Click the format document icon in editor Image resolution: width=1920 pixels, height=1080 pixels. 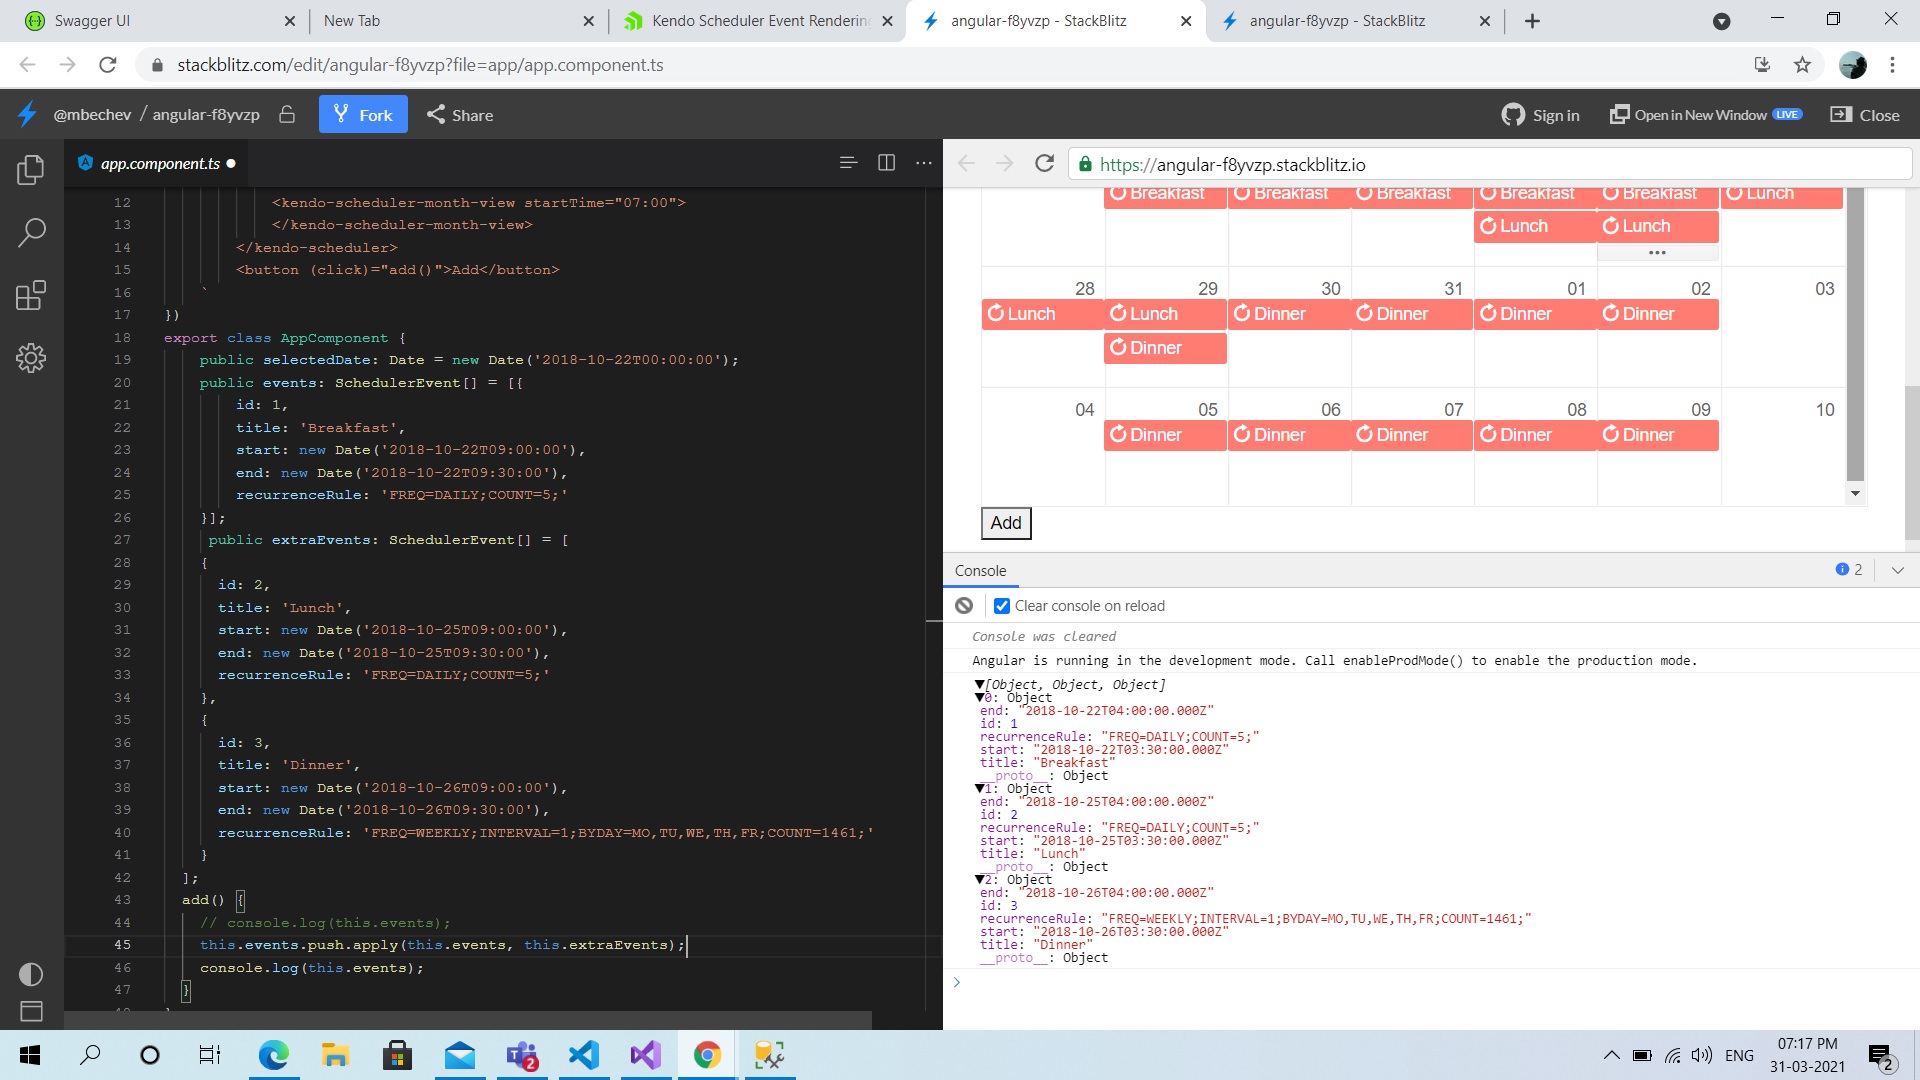pos(848,163)
